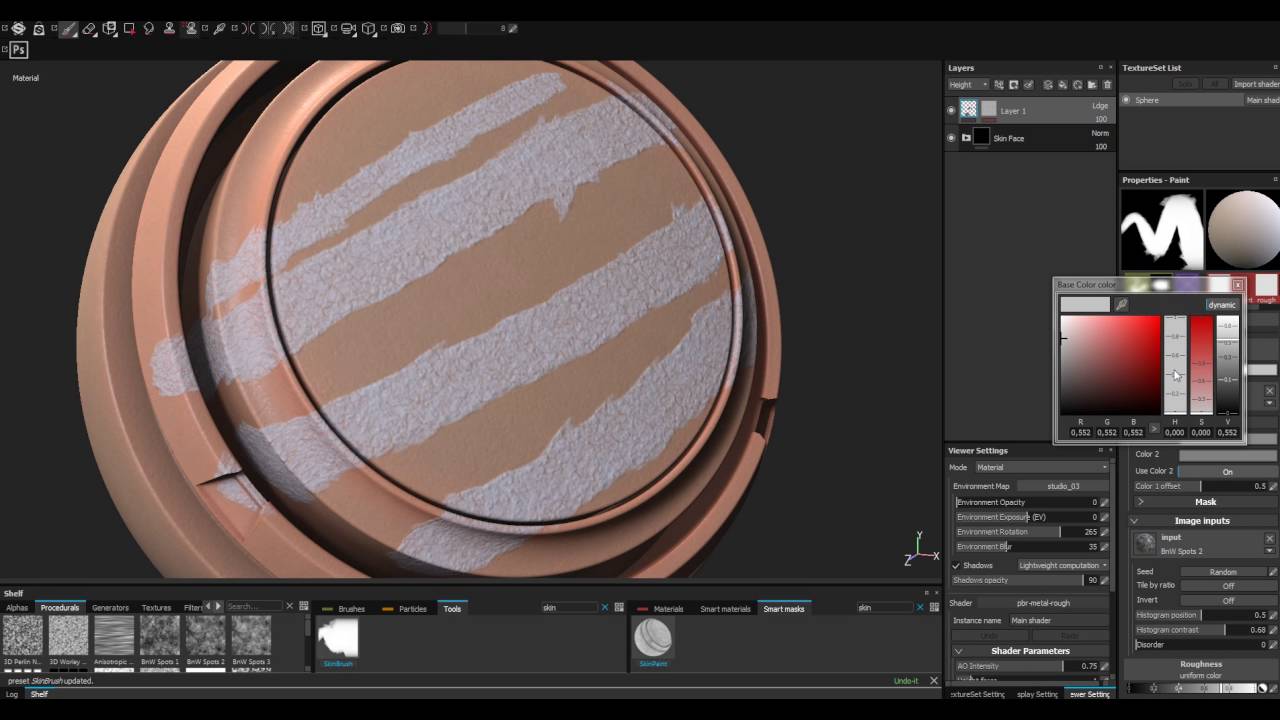1280x720 pixels.
Task: Select the Sphere texture set radio
Action: click(x=1126, y=100)
